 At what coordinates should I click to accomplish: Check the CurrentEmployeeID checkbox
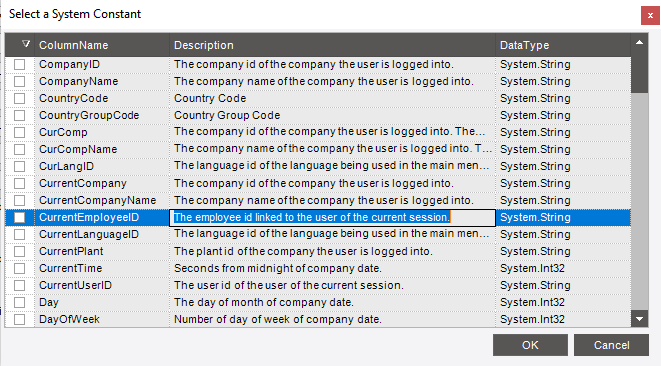(19, 217)
